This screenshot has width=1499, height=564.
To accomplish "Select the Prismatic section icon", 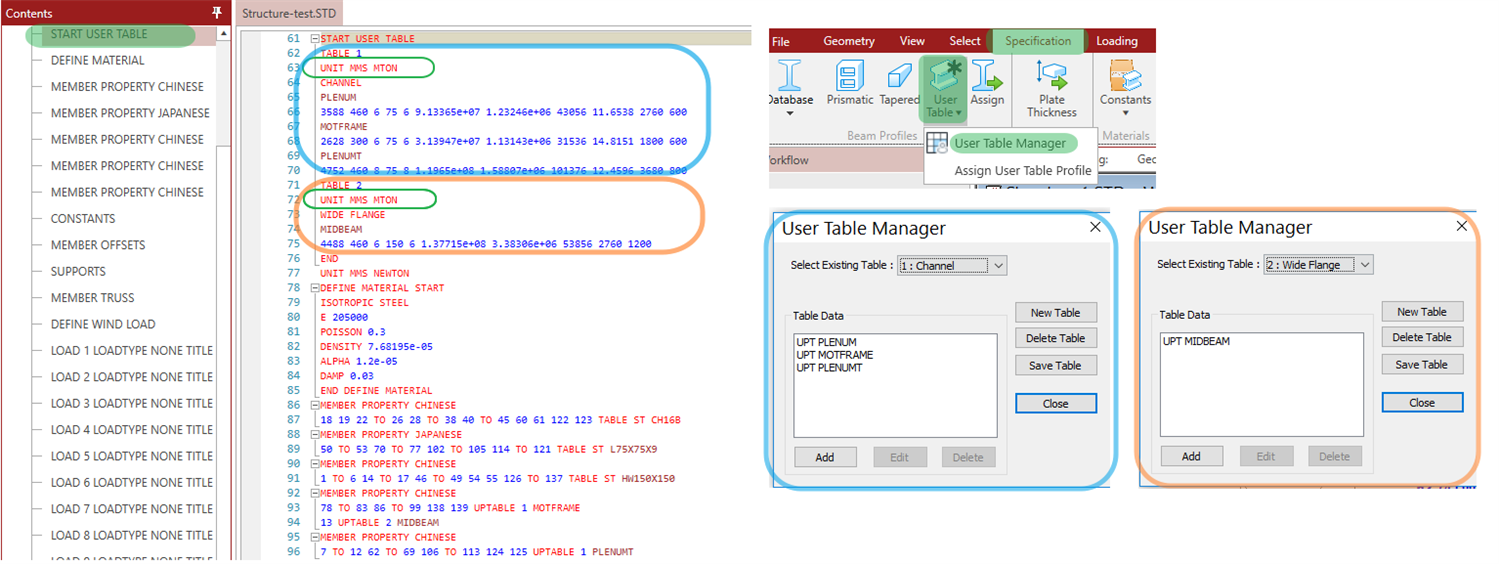I will (x=850, y=78).
